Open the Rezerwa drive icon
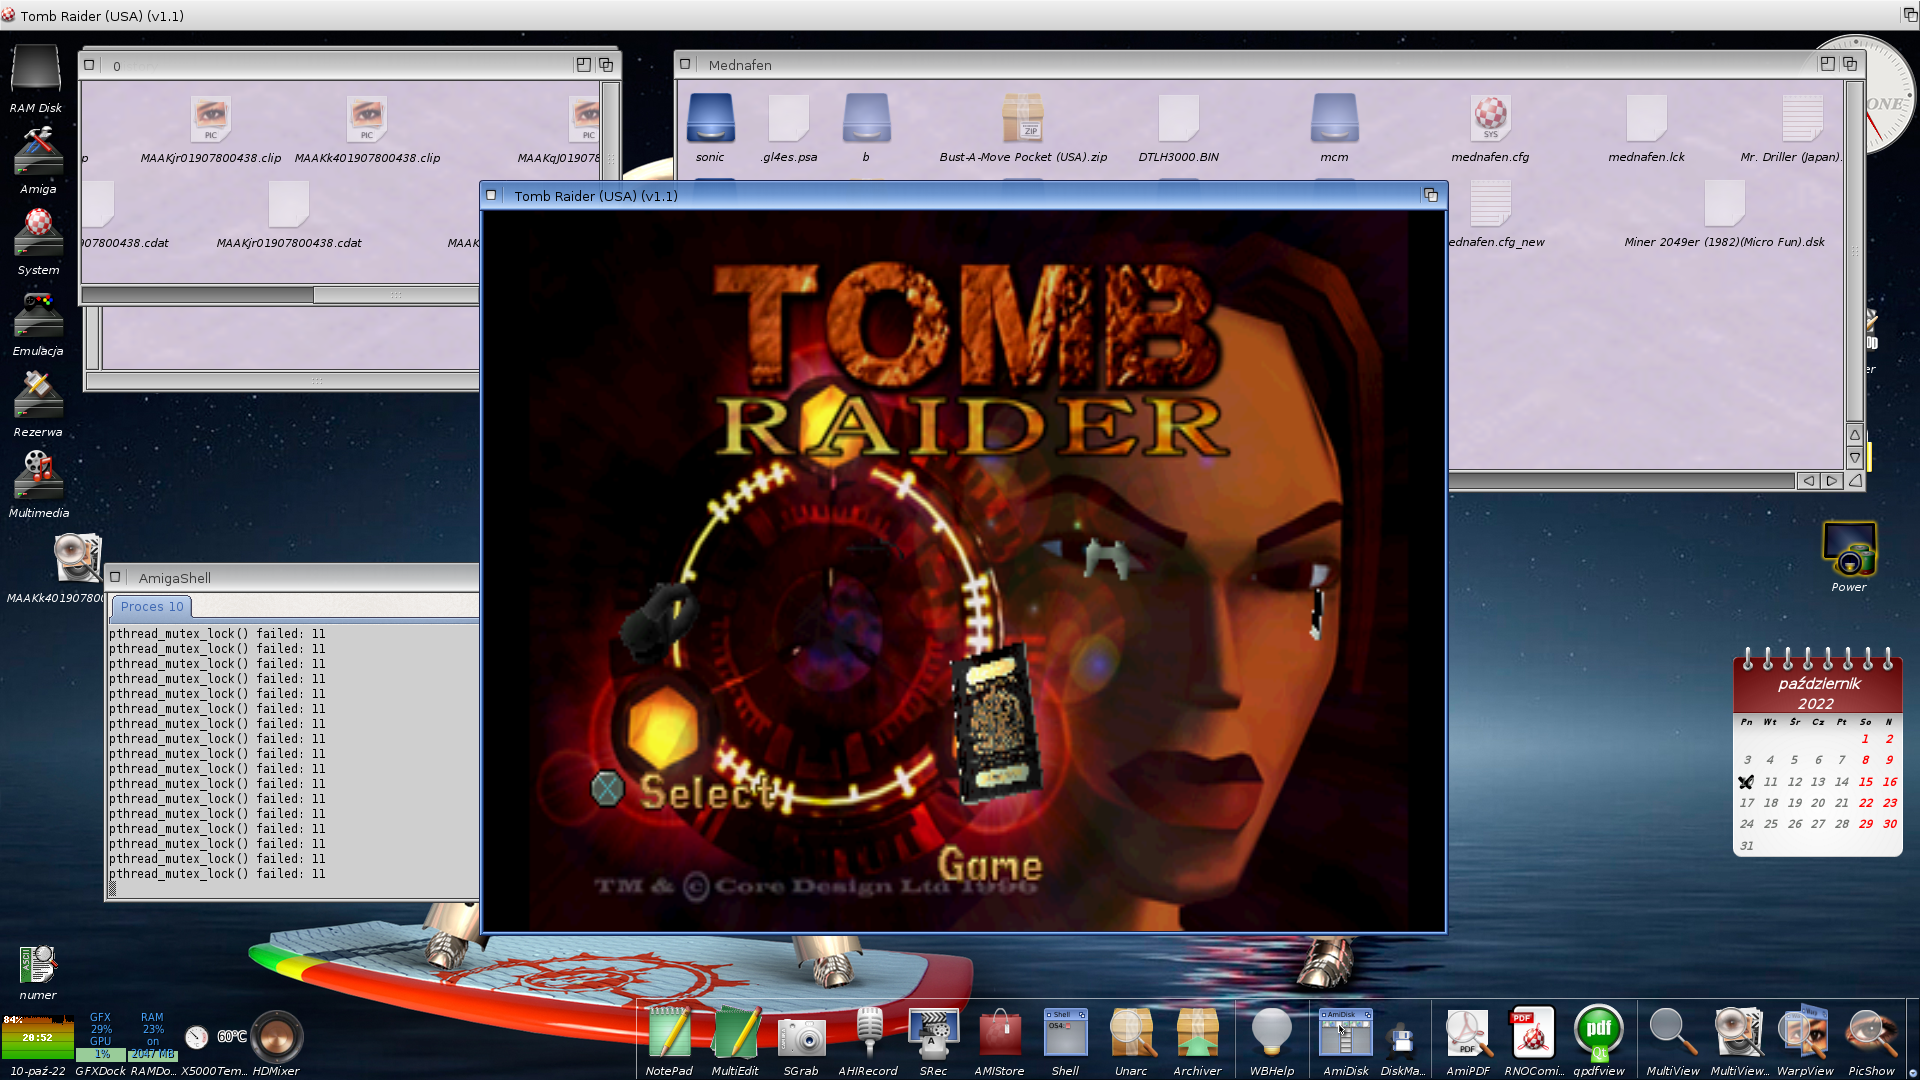The height and width of the screenshot is (1080, 1920). click(x=38, y=403)
